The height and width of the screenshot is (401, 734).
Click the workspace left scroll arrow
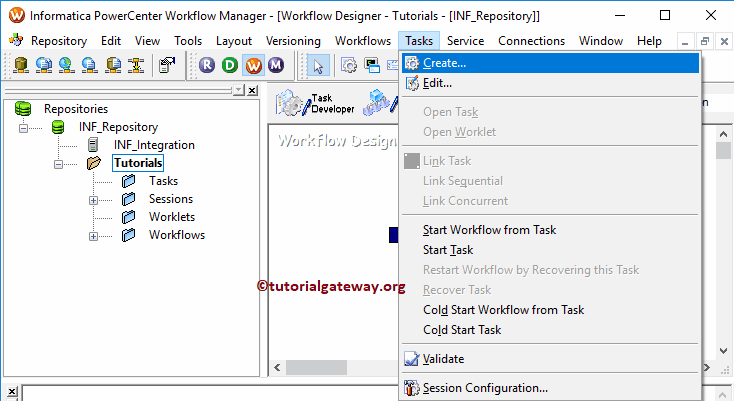pos(277,367)
